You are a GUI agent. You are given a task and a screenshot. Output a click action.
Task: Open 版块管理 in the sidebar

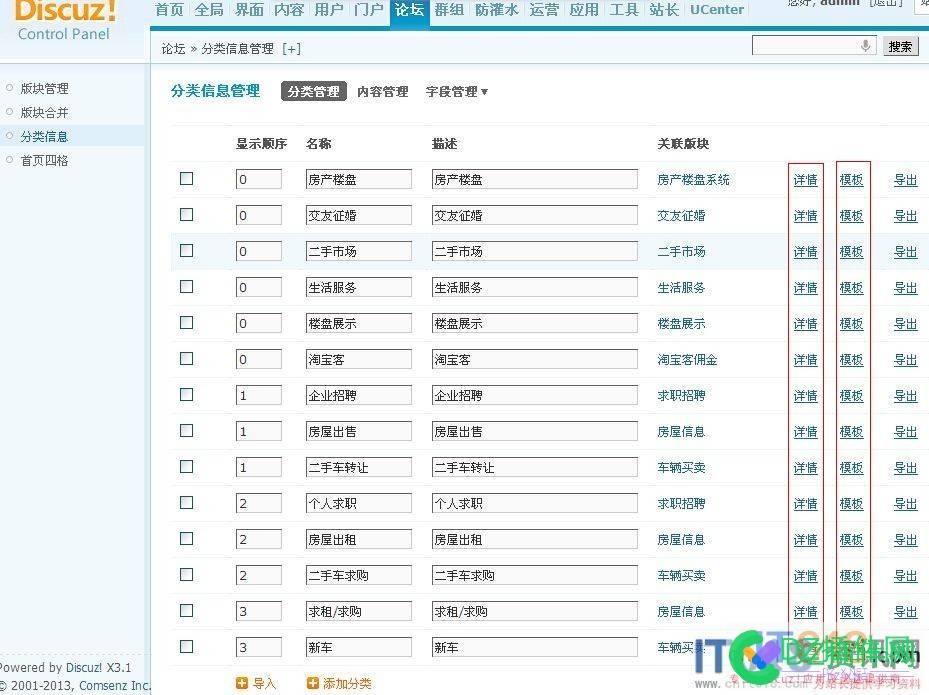click(x=44, y=88)
